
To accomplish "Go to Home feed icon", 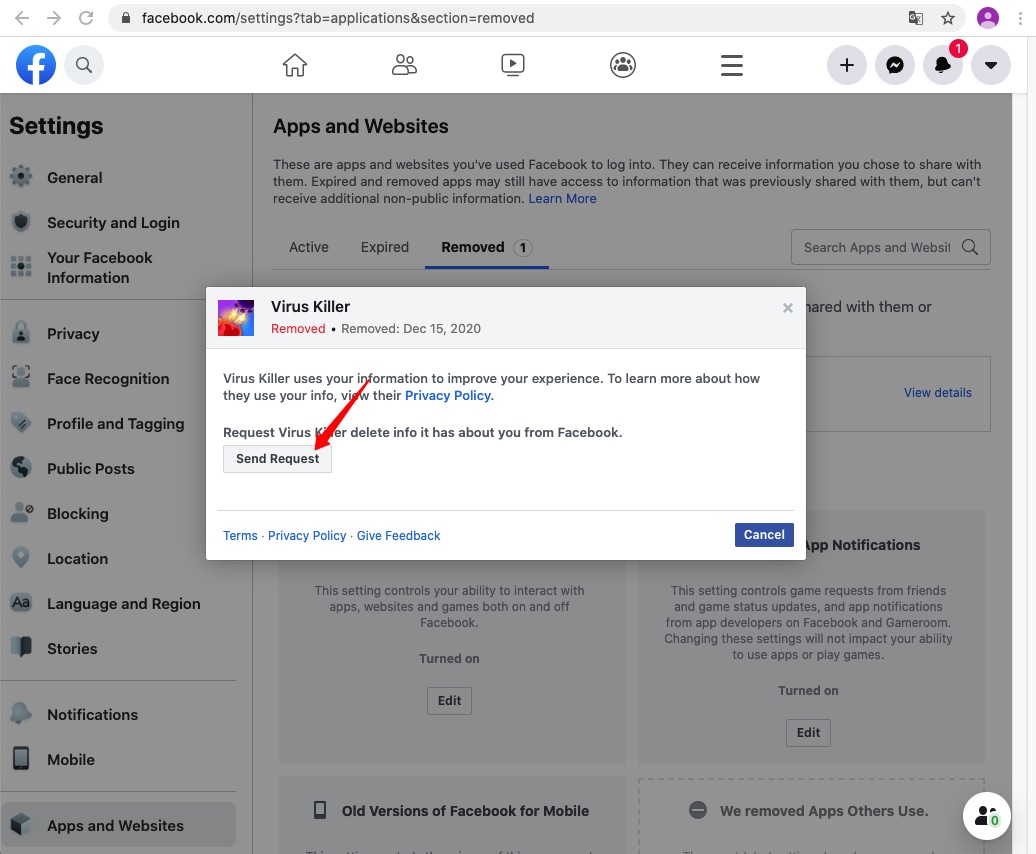I will click(x=295, y=65).
